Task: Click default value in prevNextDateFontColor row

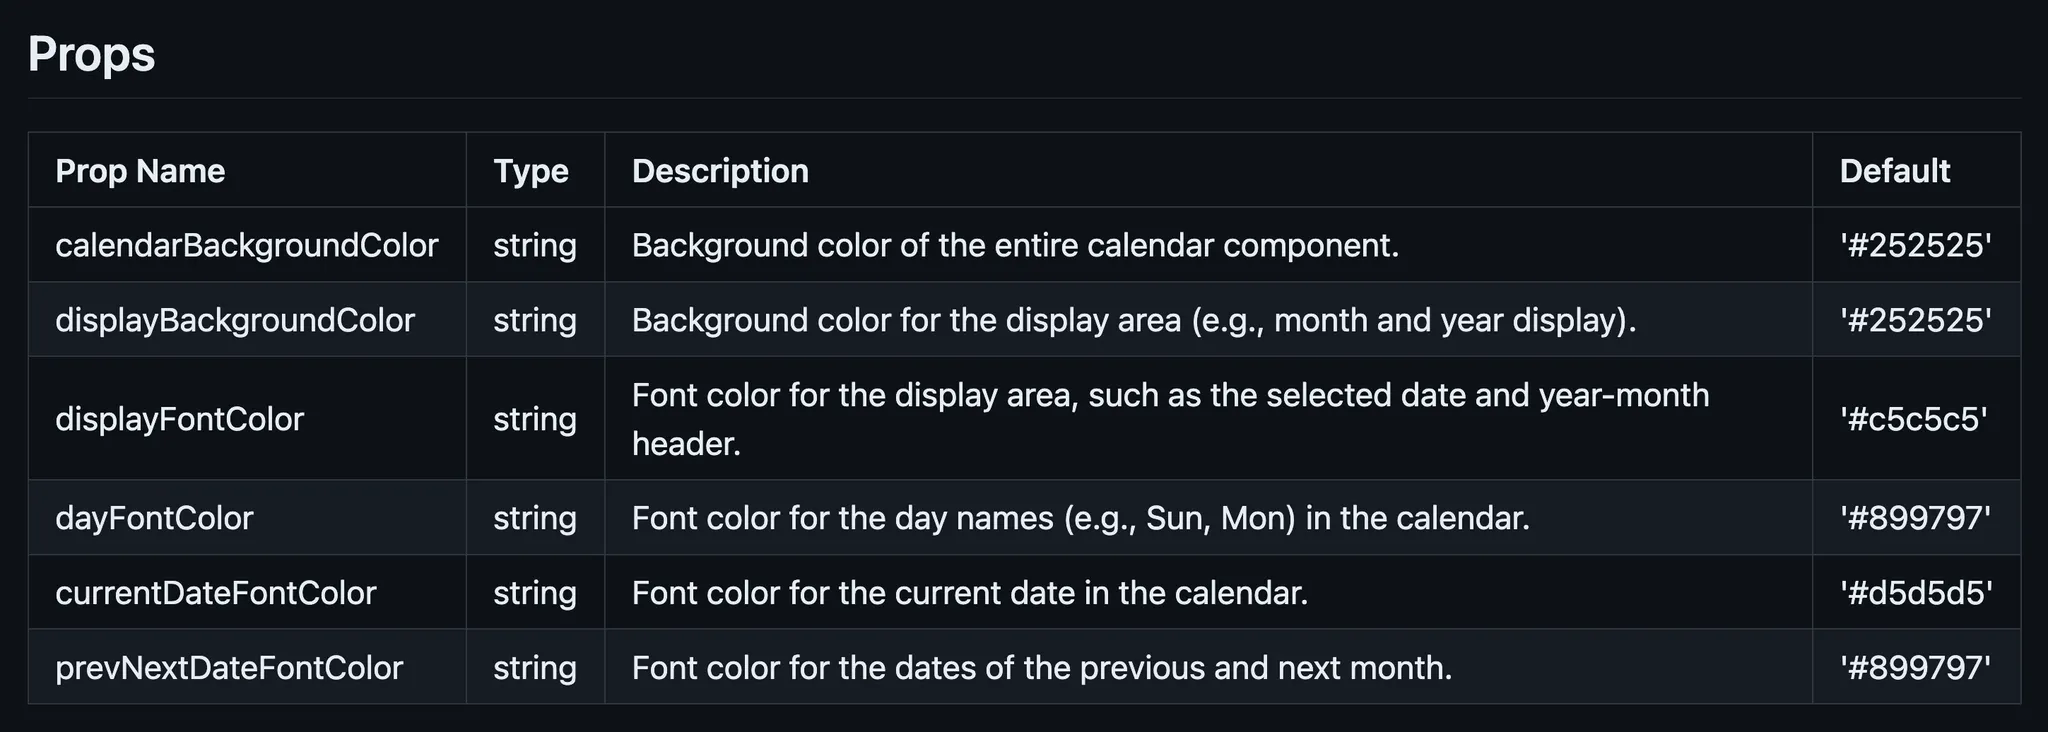Action: 1916,667
